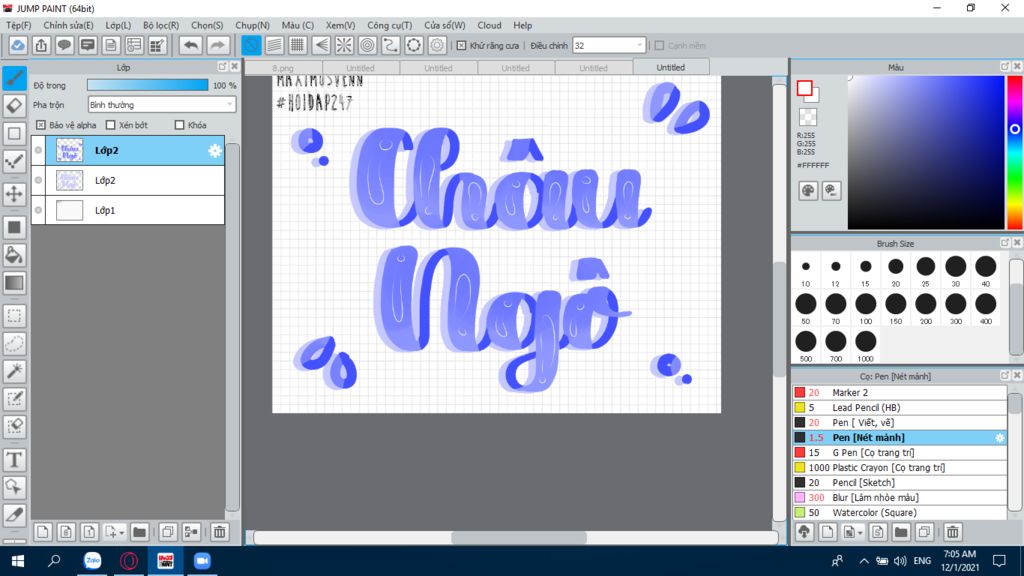The image size is (1024, 576).
Task: Open the Tệp(F) menu
Action: pyautogui.click(x=18, y=25)
